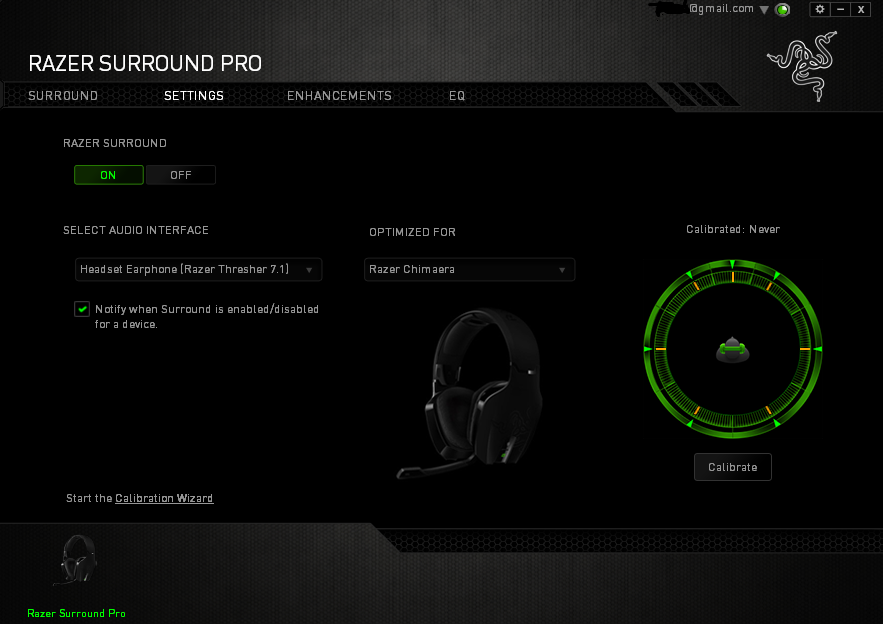Switch to the Surround tab
This screenshot has height=624, width=883.
pyautogui.click(x=63, y=96)
